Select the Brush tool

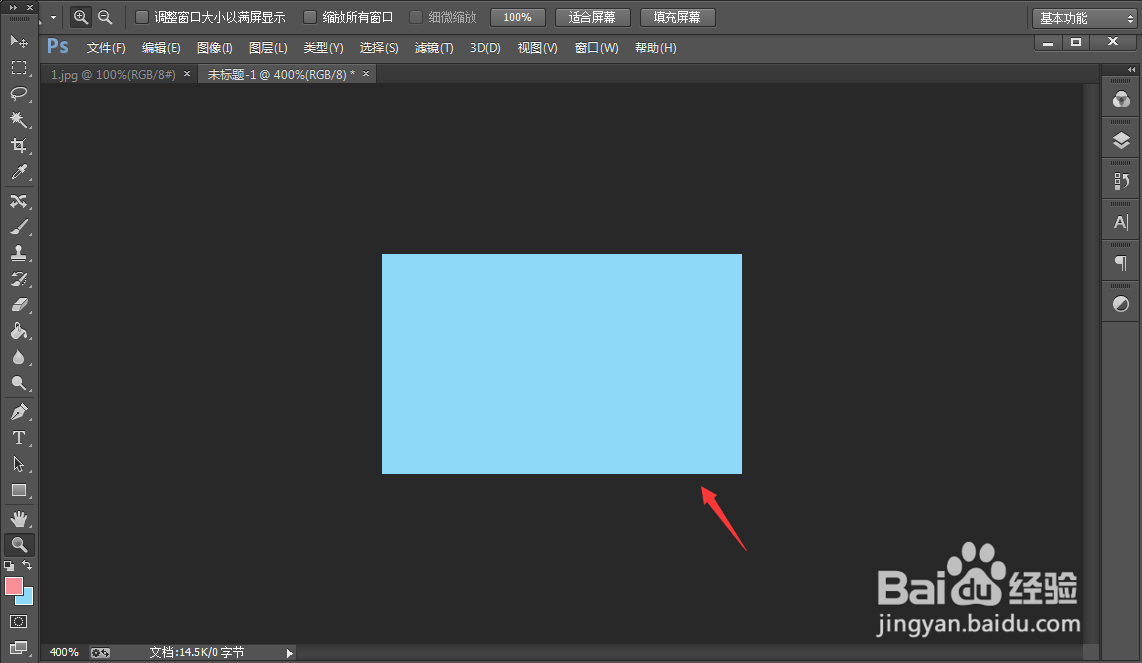[x=19, y=227]
